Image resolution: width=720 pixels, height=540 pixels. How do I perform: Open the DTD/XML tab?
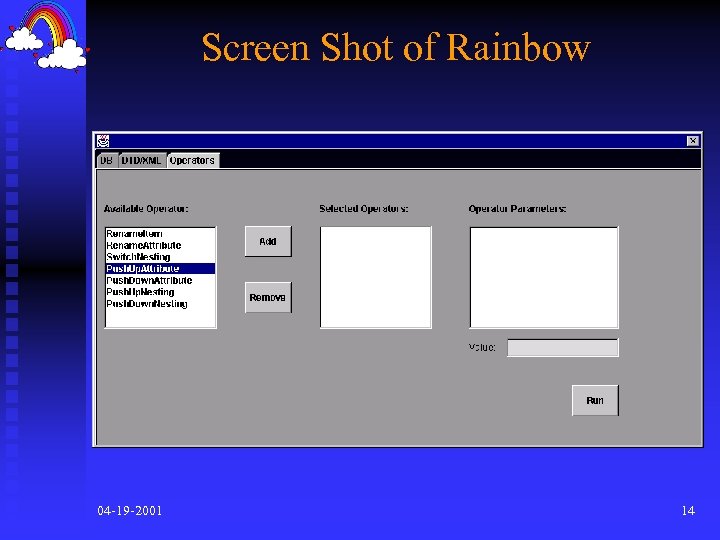(x=141, y=160)
